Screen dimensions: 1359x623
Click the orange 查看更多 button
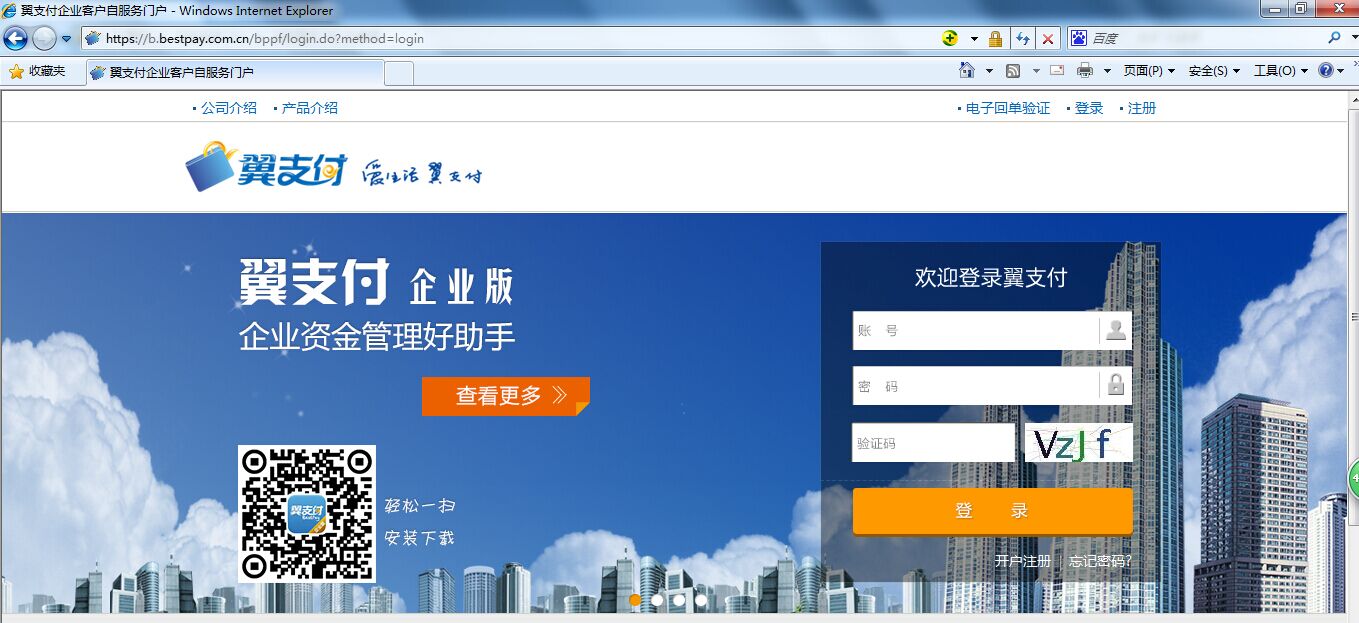point(506,396)
